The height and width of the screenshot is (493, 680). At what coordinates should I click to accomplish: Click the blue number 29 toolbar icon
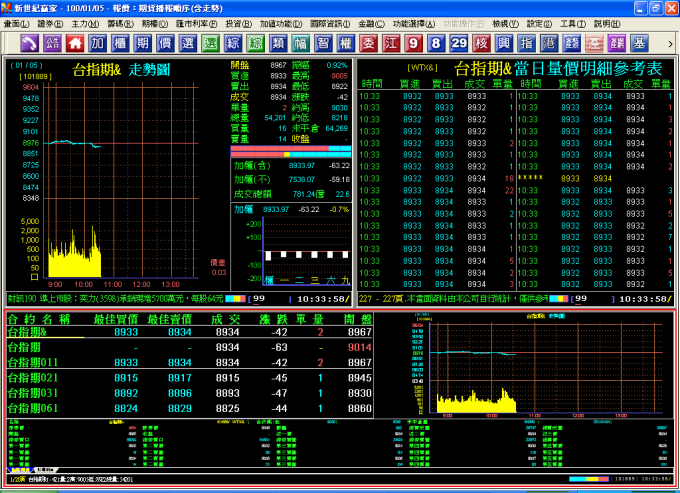(458, 43)
